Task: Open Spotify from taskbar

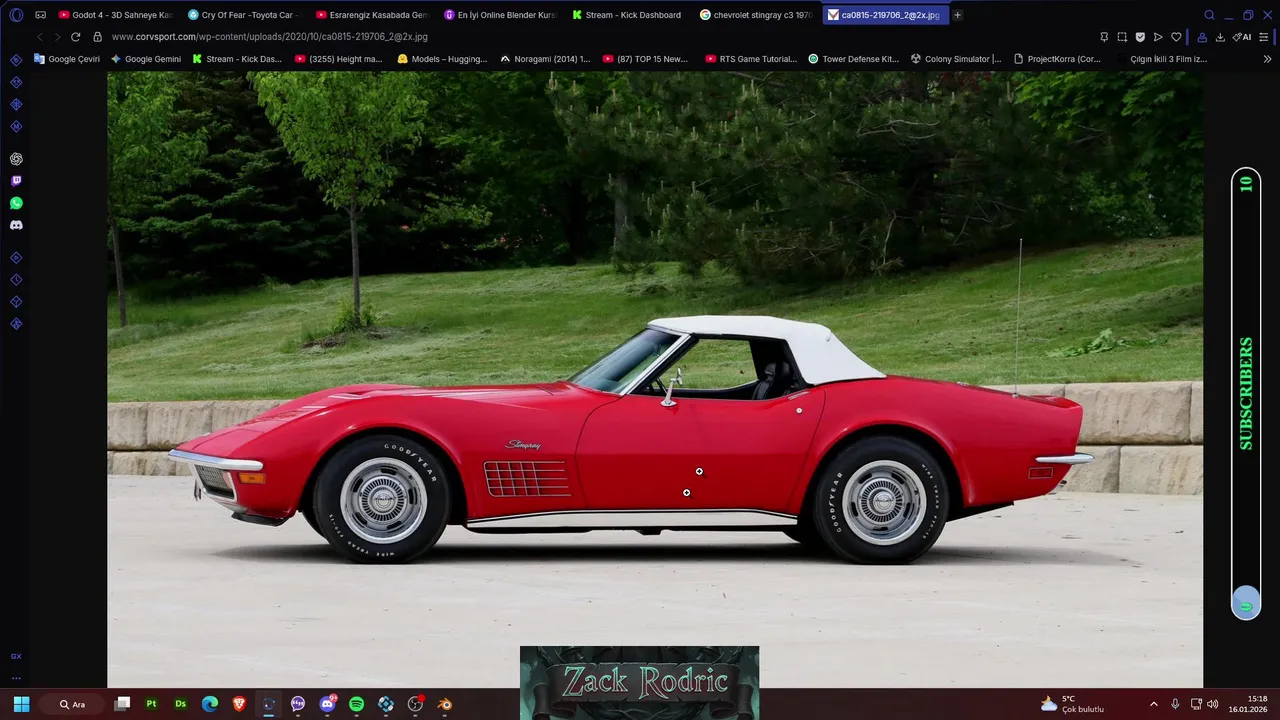Action: point(357,704)
